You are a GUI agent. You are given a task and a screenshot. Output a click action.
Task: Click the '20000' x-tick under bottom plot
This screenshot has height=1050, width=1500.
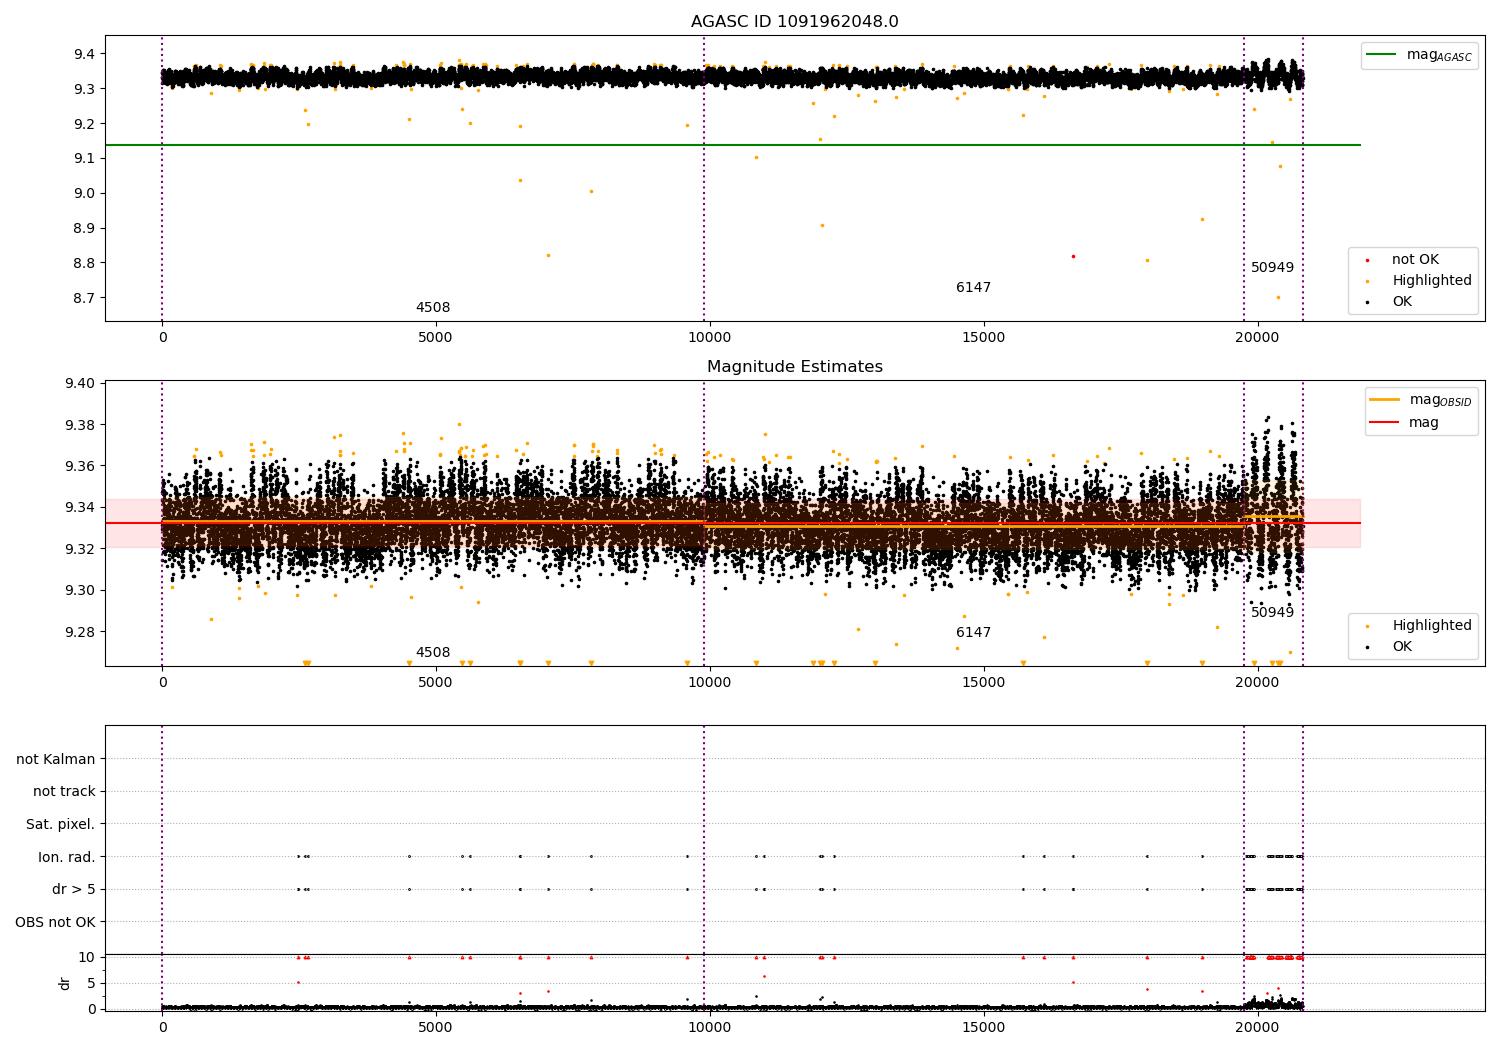(1257, 1027)
